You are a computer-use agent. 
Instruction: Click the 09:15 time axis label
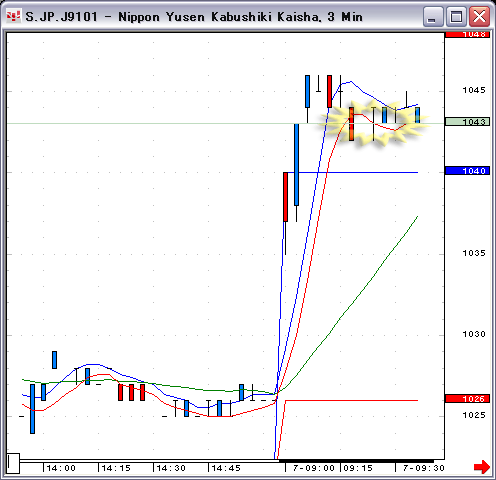[358, 468]
